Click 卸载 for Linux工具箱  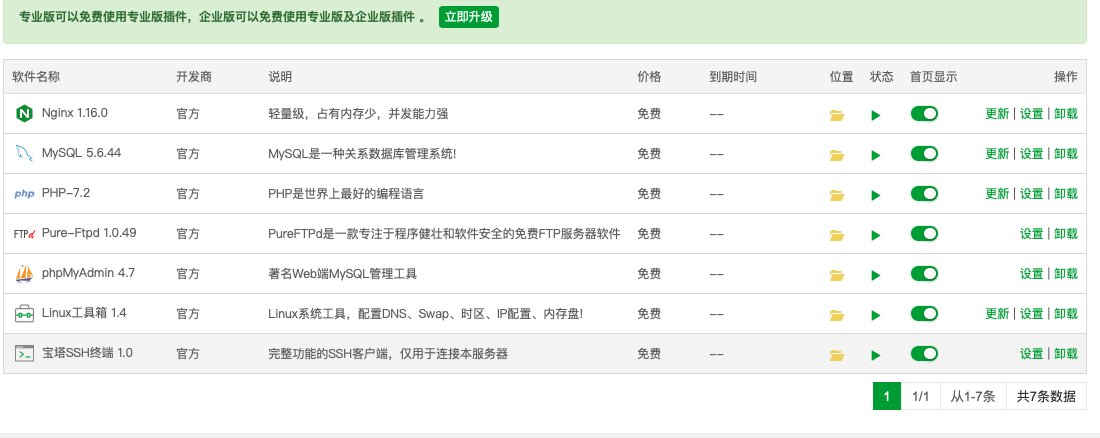tap(1066, 314)
